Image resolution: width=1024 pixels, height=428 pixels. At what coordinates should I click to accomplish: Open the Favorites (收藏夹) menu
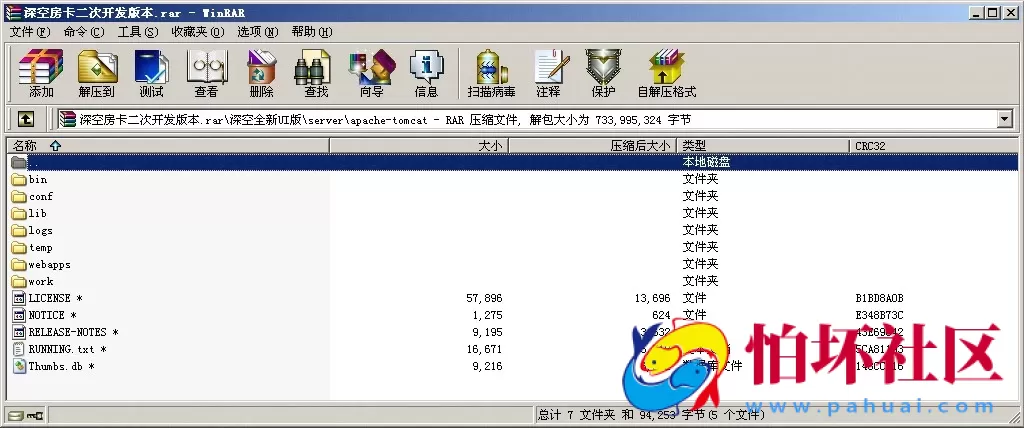point(198,31)
